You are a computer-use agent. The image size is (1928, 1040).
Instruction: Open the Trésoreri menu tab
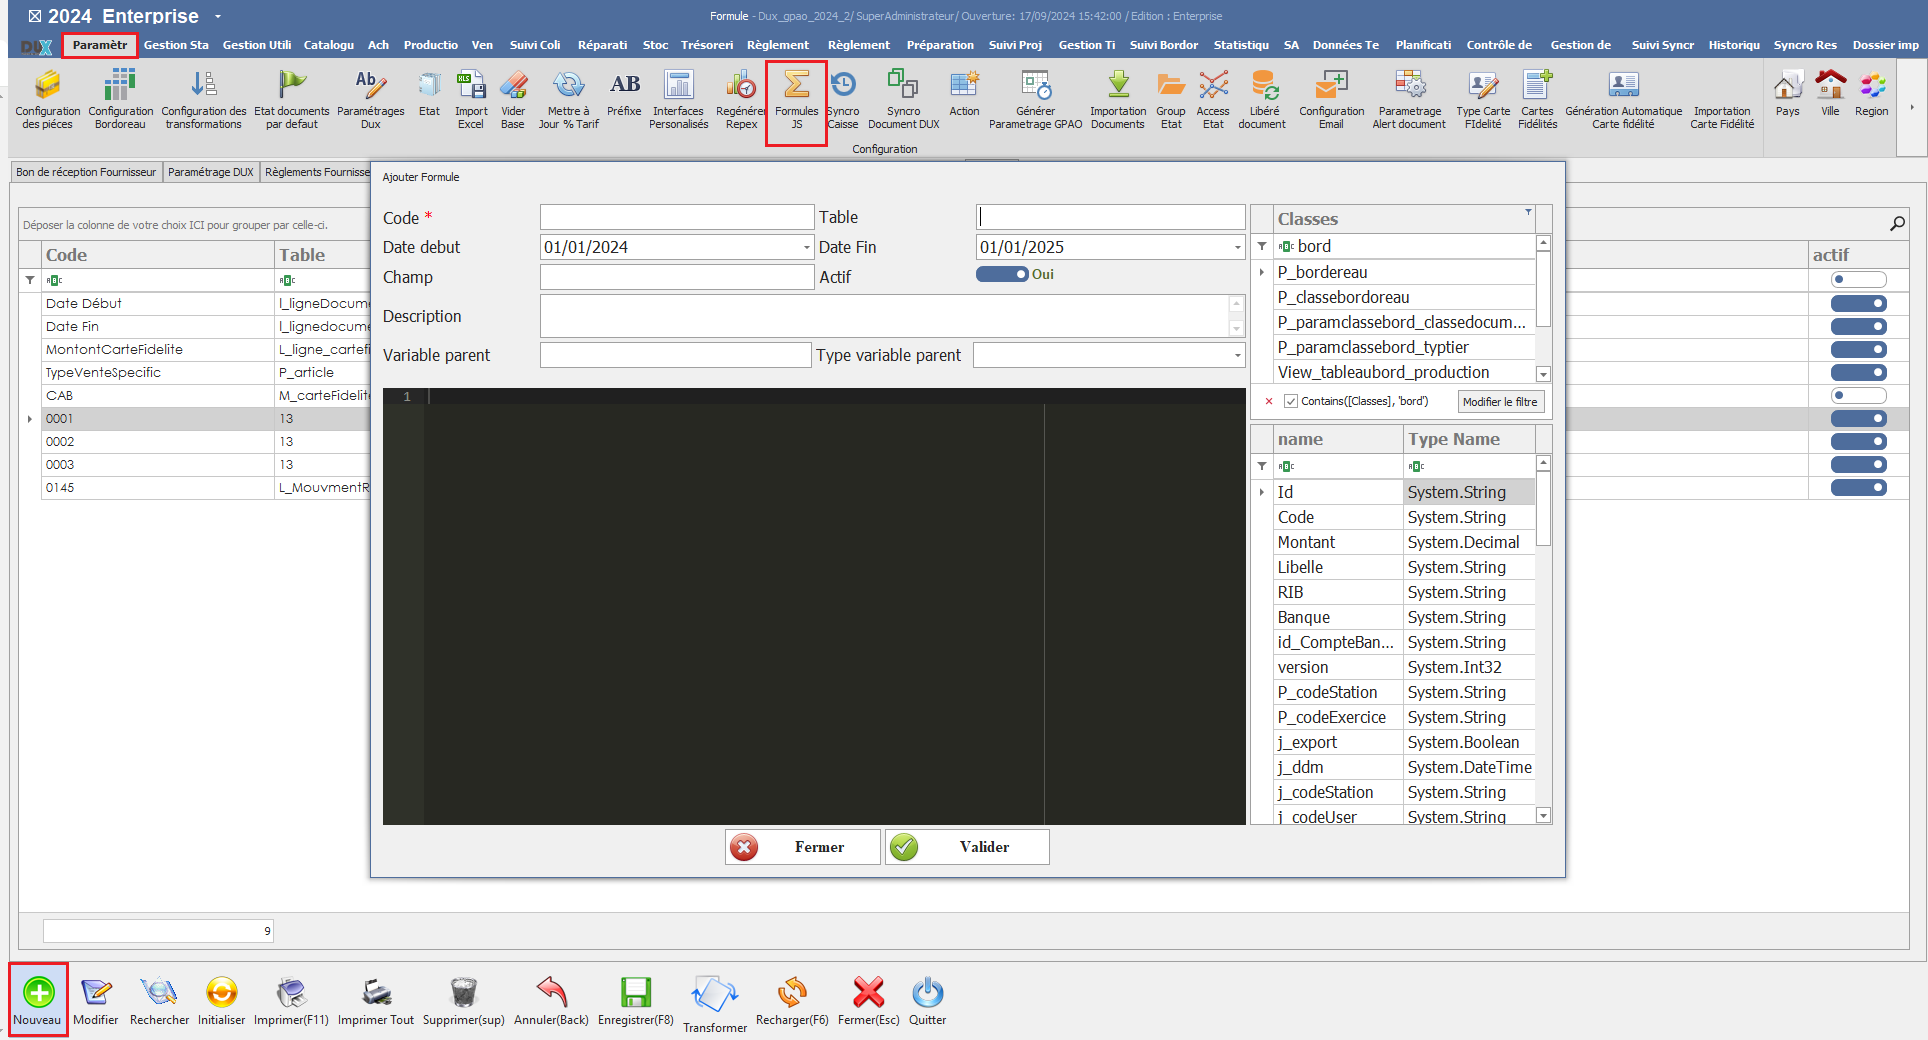point(707,45)
